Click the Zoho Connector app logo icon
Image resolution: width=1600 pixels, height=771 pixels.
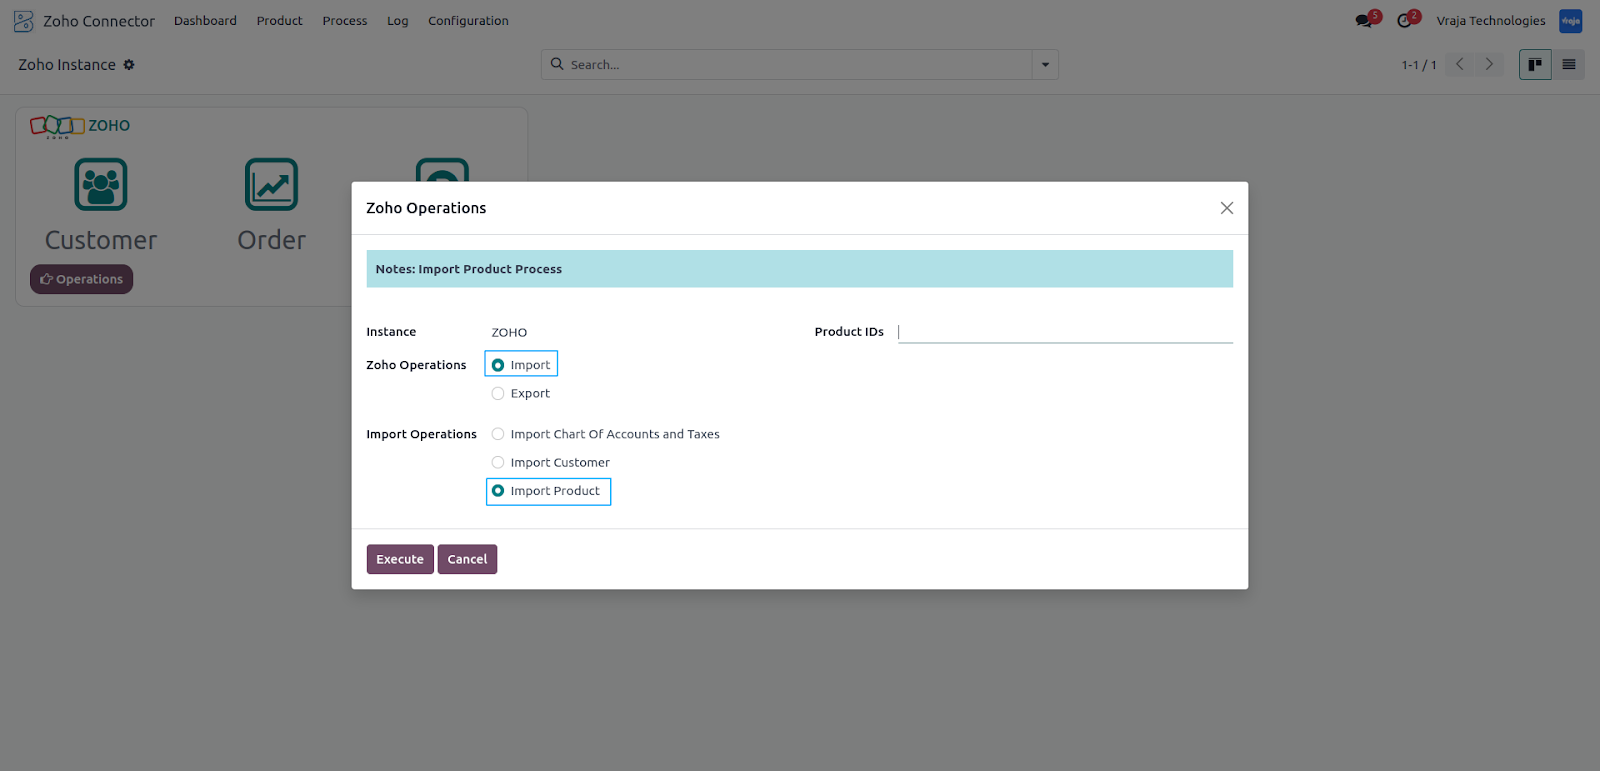pyautogui.click(x=23, y=21)
